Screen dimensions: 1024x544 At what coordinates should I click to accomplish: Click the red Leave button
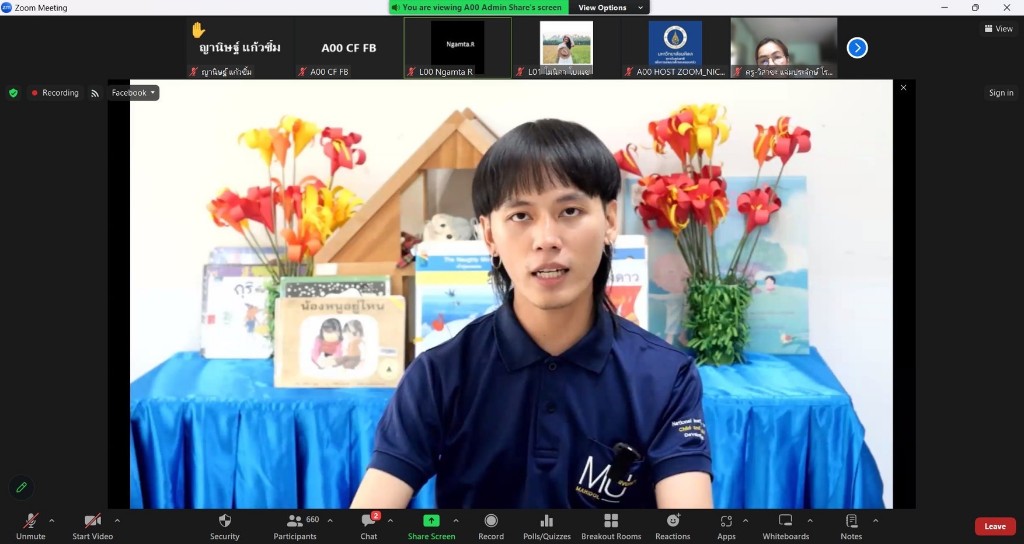[995, 526]
